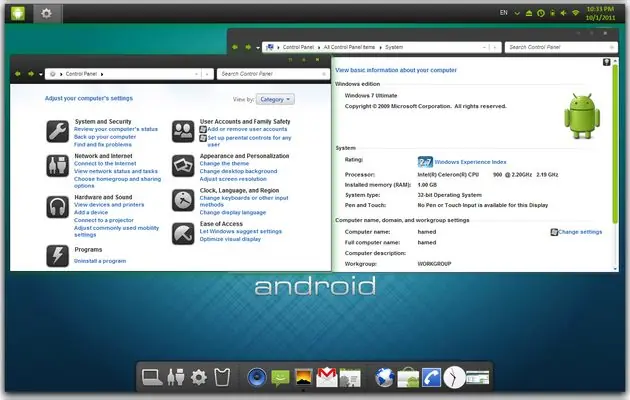Click Search Control Panel field in front window
Viewport: 630px width, 400px height.
(x=272, y=74)
